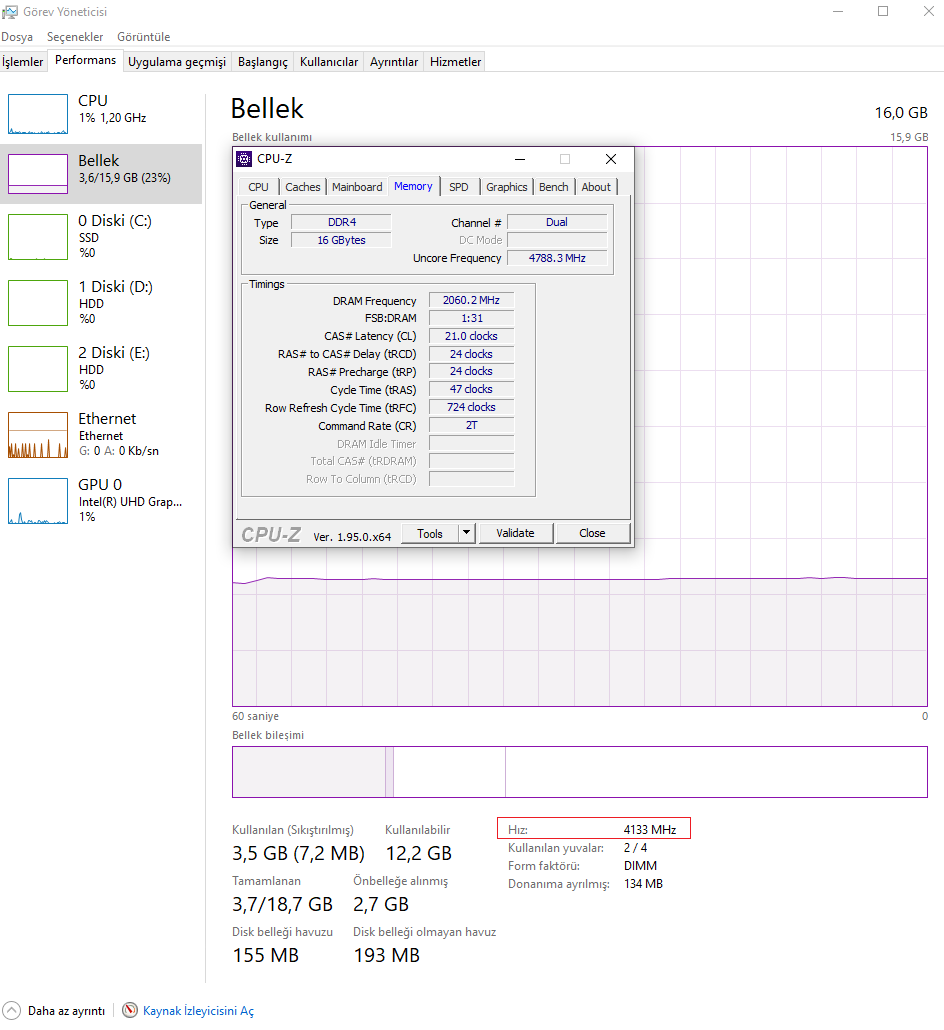Select the CPU performance graph thumbnail
This screenshot has width=944, height=1030.
37,114
